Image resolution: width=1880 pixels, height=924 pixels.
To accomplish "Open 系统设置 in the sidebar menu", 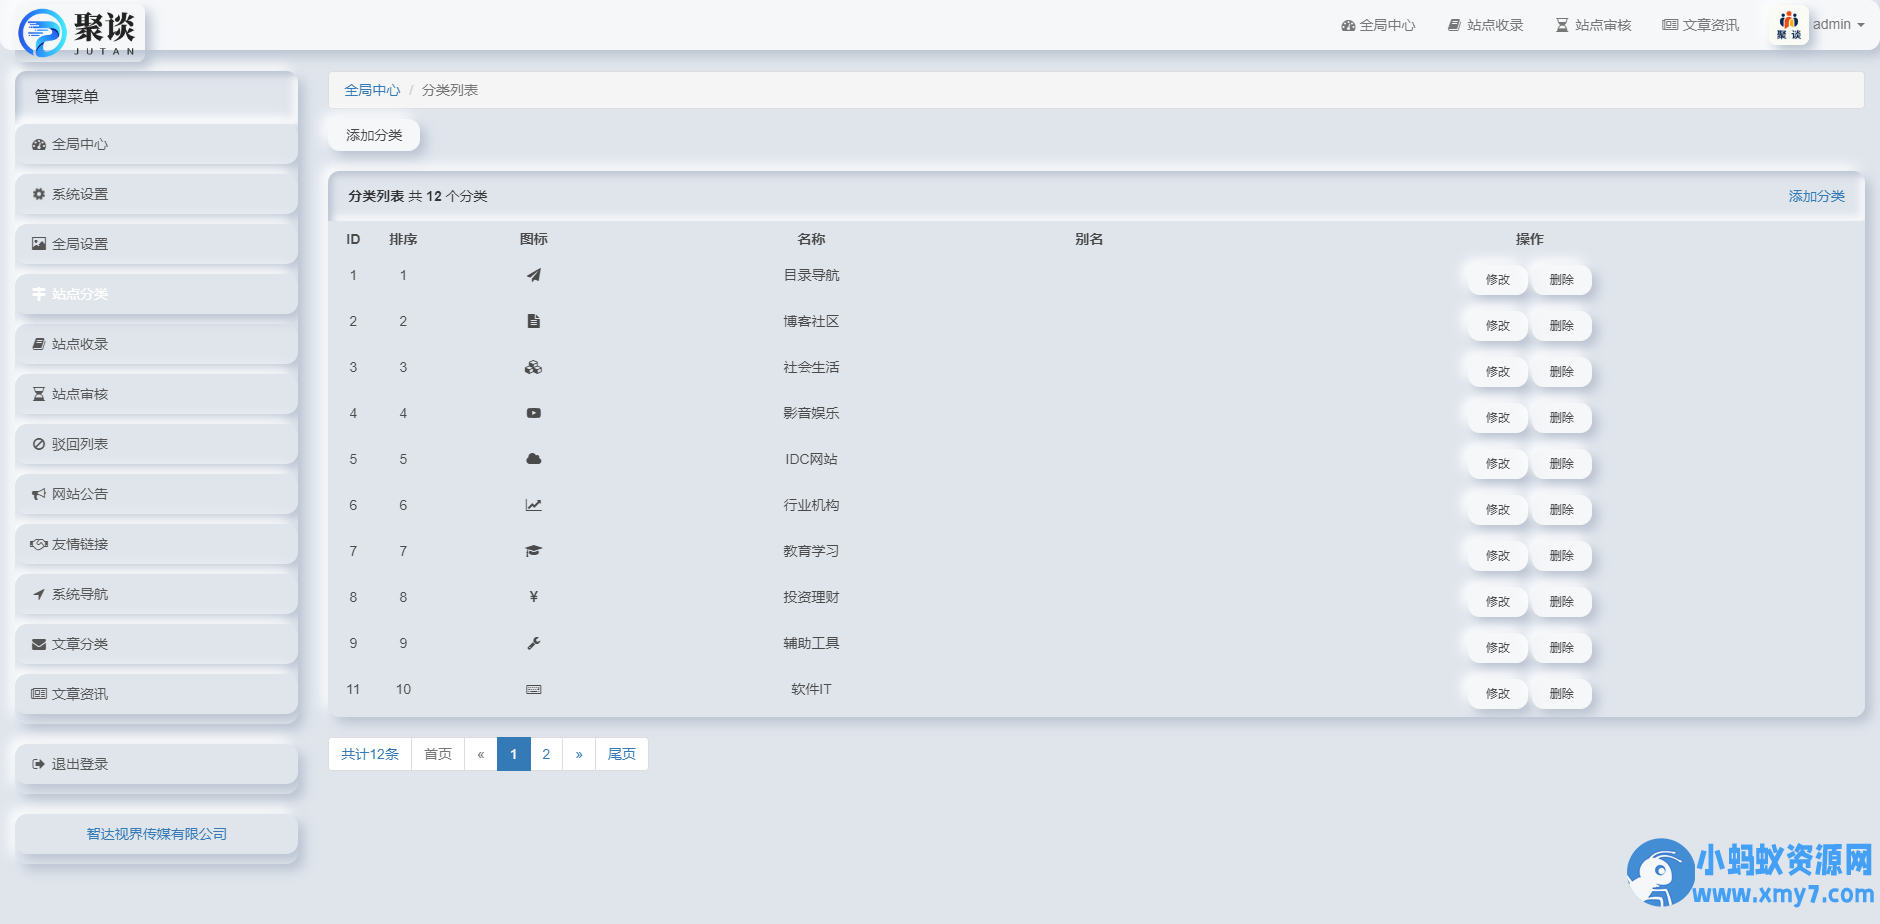I will pos(80,194).
